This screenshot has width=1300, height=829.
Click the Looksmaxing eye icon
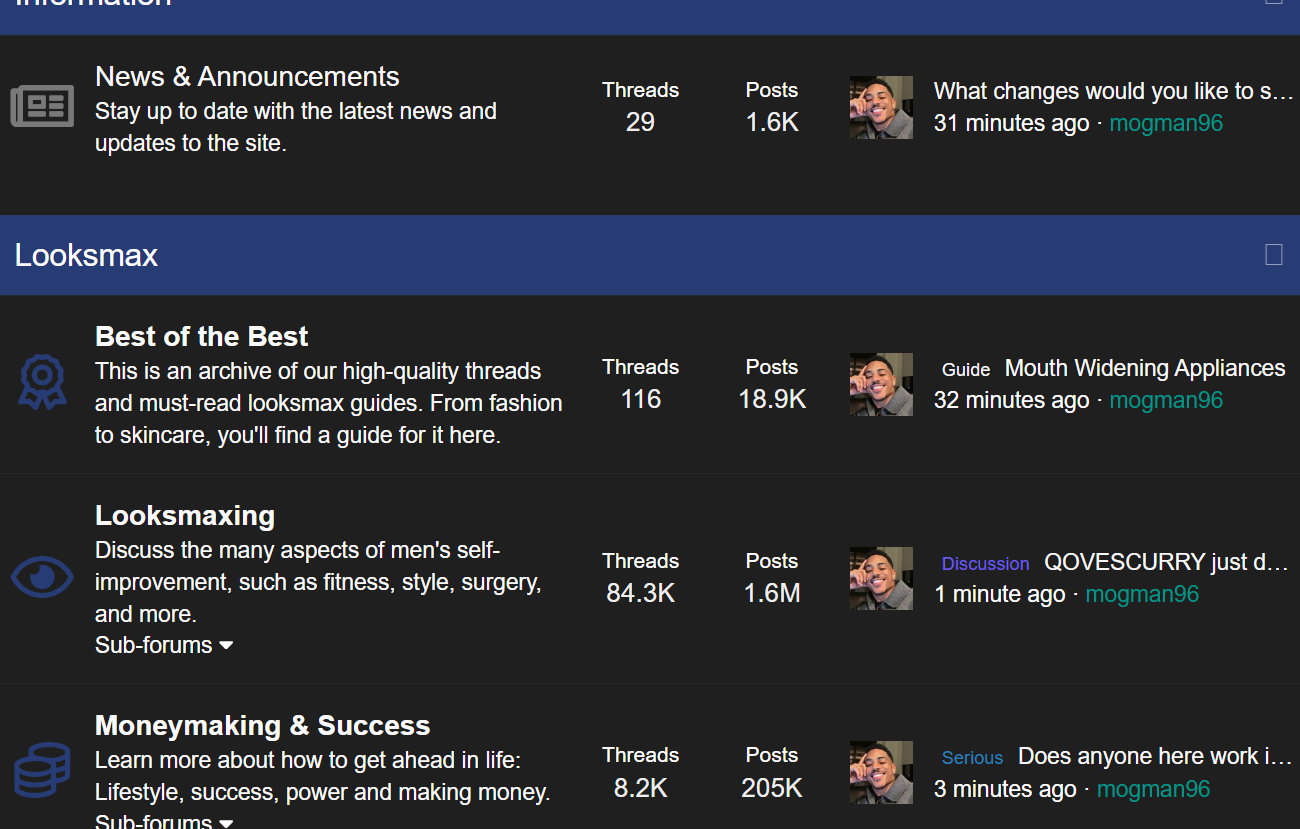42,577
